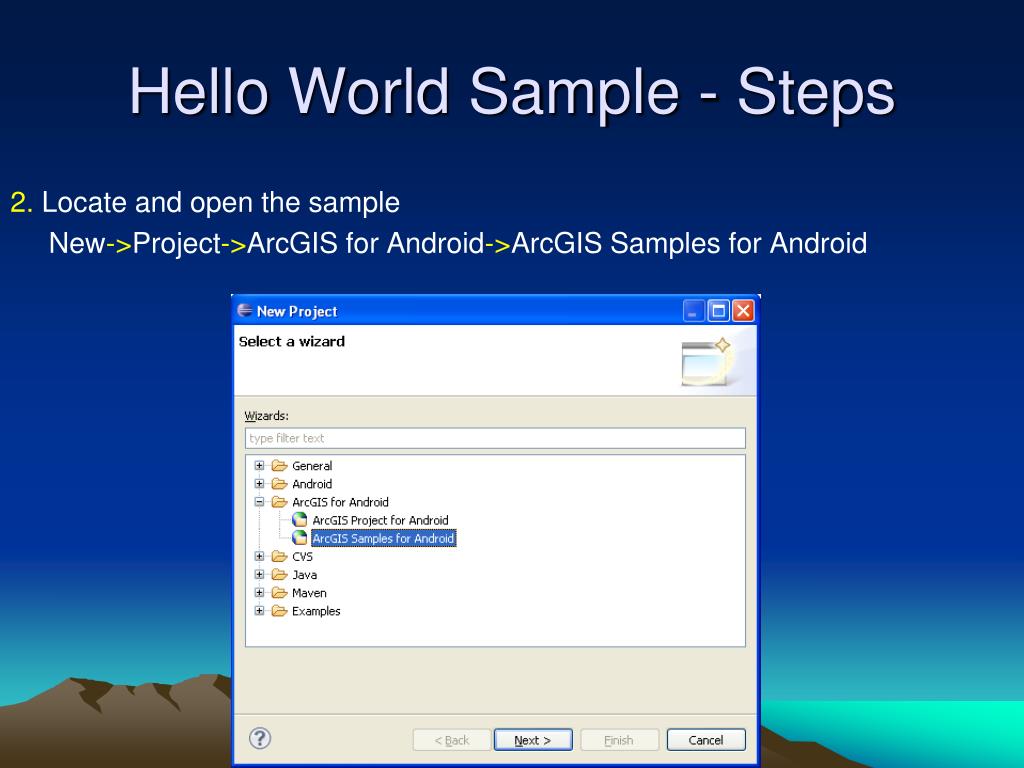
Task: Minimize the New Project dialog
Action: [x=694, y=311]
